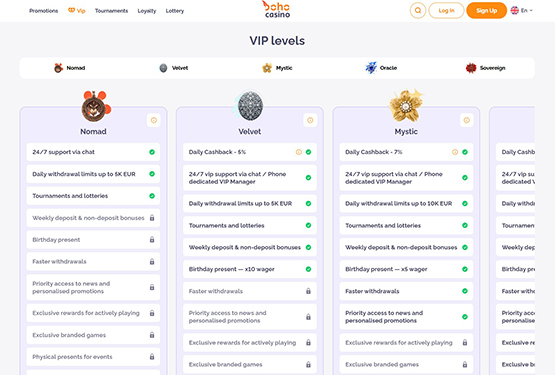The width and height of the screenshot is (555, 375).
Task: Click green check on Mystic Priority access row
Action: point(465,317)
